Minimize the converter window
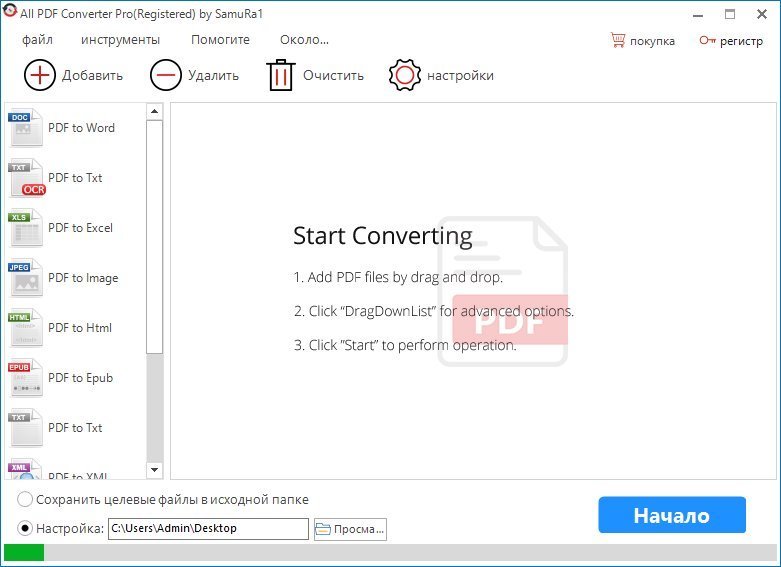The height and width of the screenshot is (567, 781). (698, 14)
